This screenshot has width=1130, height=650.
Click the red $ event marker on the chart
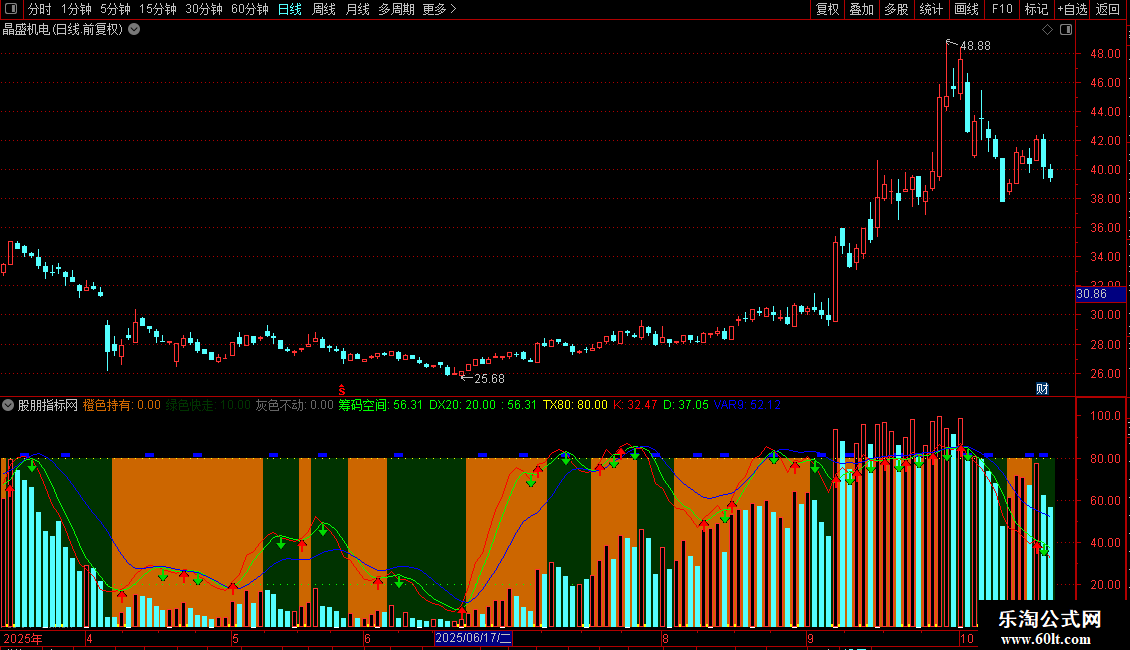(342, 390)
